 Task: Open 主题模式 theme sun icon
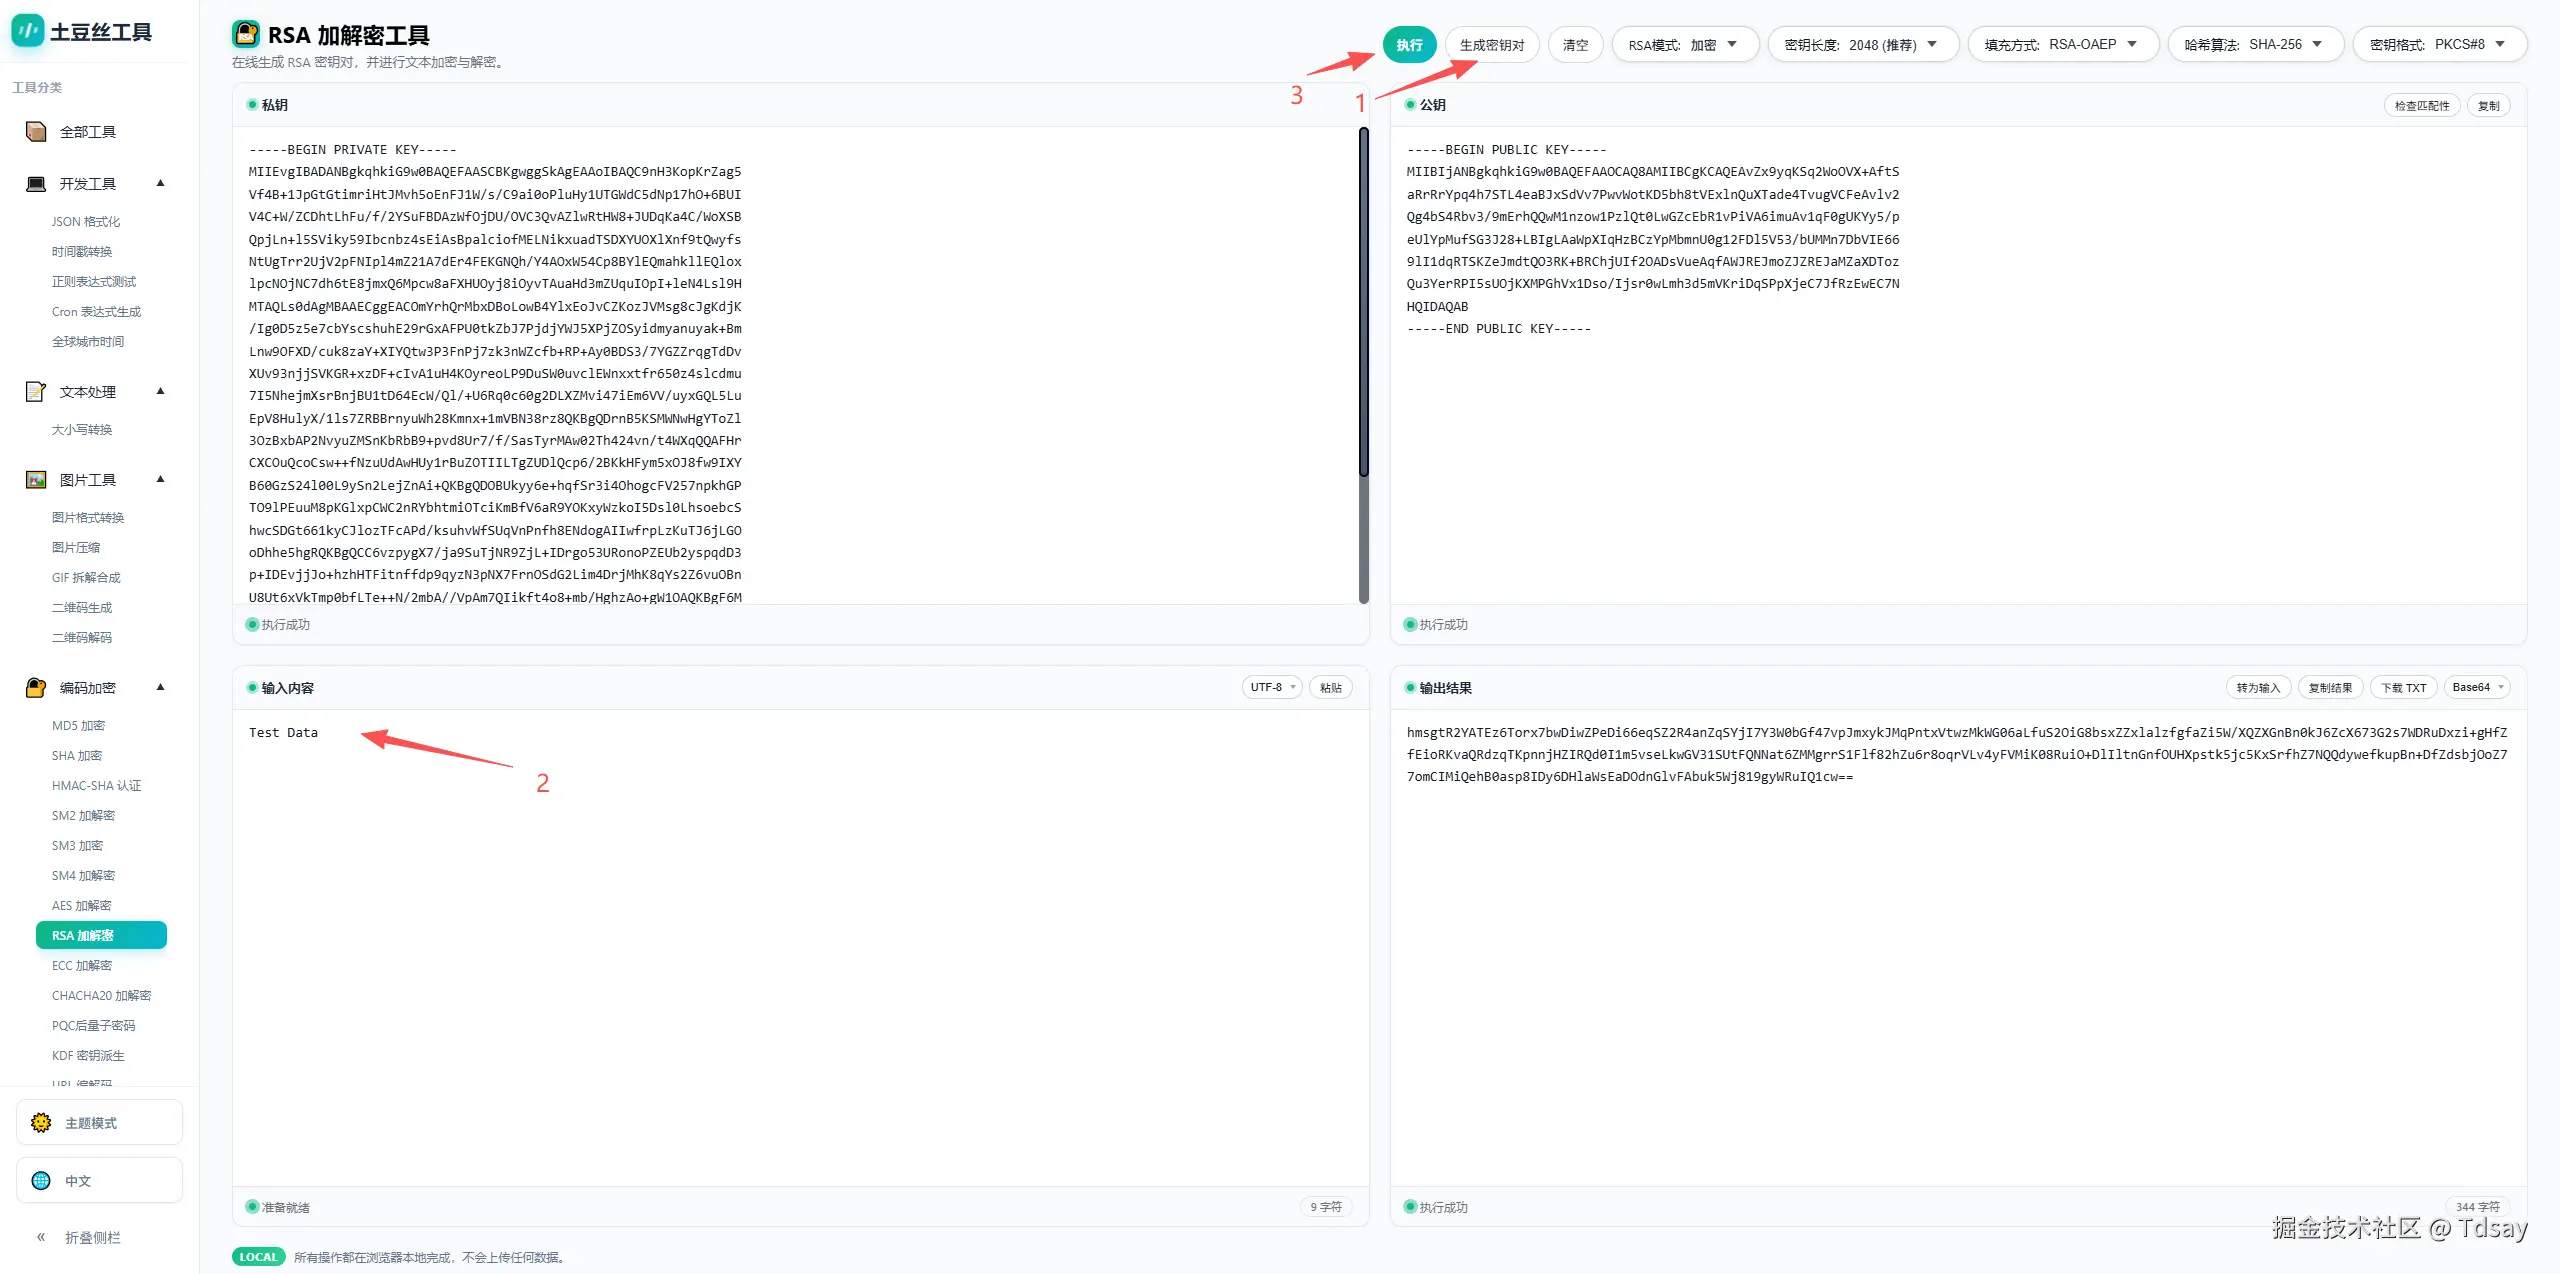41,1122
